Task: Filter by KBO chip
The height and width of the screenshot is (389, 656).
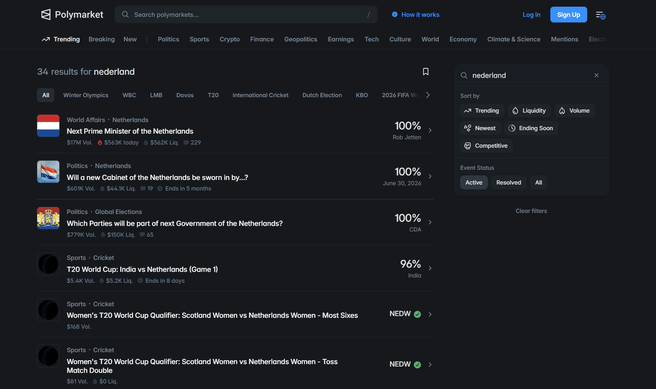Action: pyautogui.click(x=362, y=95)
